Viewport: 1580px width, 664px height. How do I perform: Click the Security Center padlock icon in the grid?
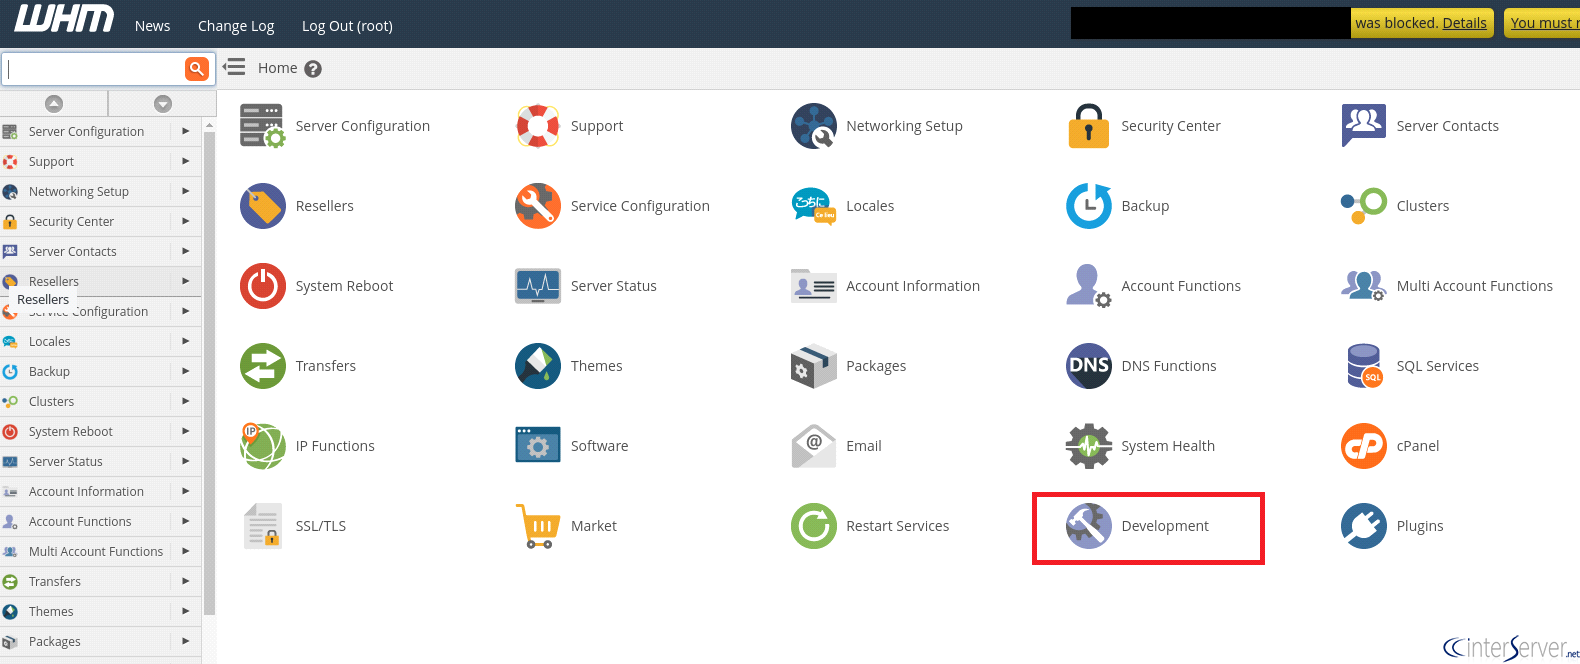point(1089,126)
